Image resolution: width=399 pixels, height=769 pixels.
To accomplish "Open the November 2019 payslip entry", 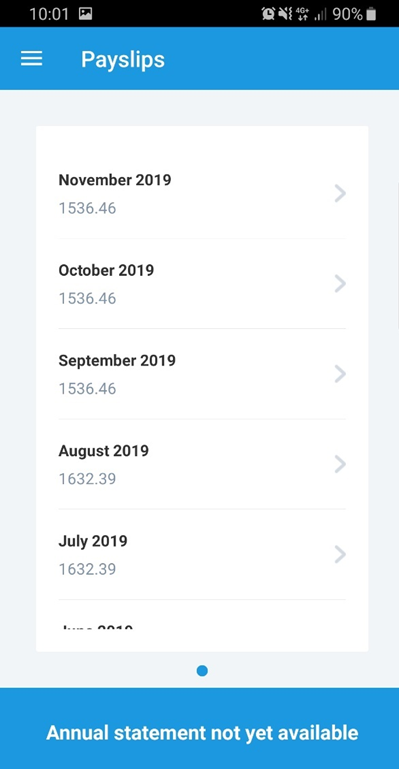I will [x=202, y=194].
